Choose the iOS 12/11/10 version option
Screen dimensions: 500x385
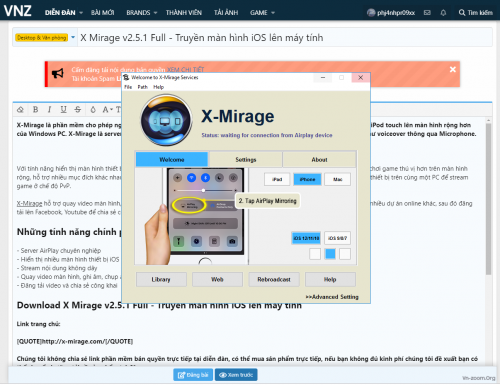[306, 238]
